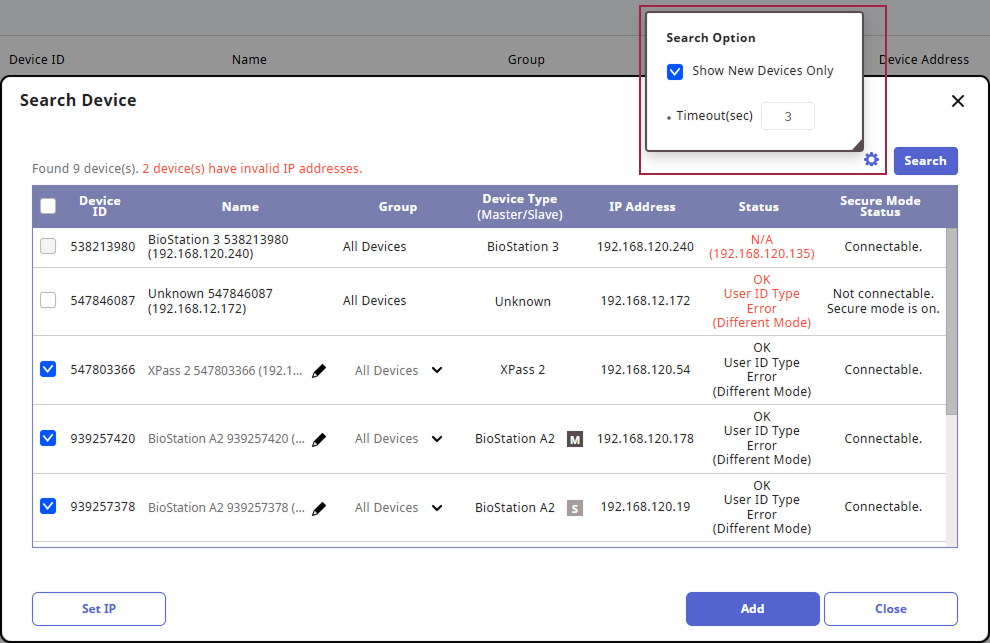Deselect device 939257420 checkbox
The image size is (990, 643).
pyautogui.click(x=48, y=438)
